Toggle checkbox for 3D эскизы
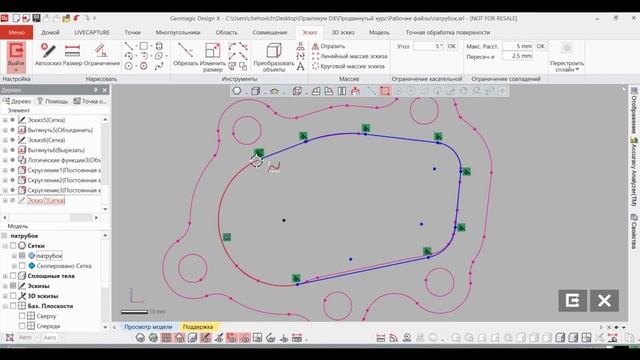 point(13,296)
